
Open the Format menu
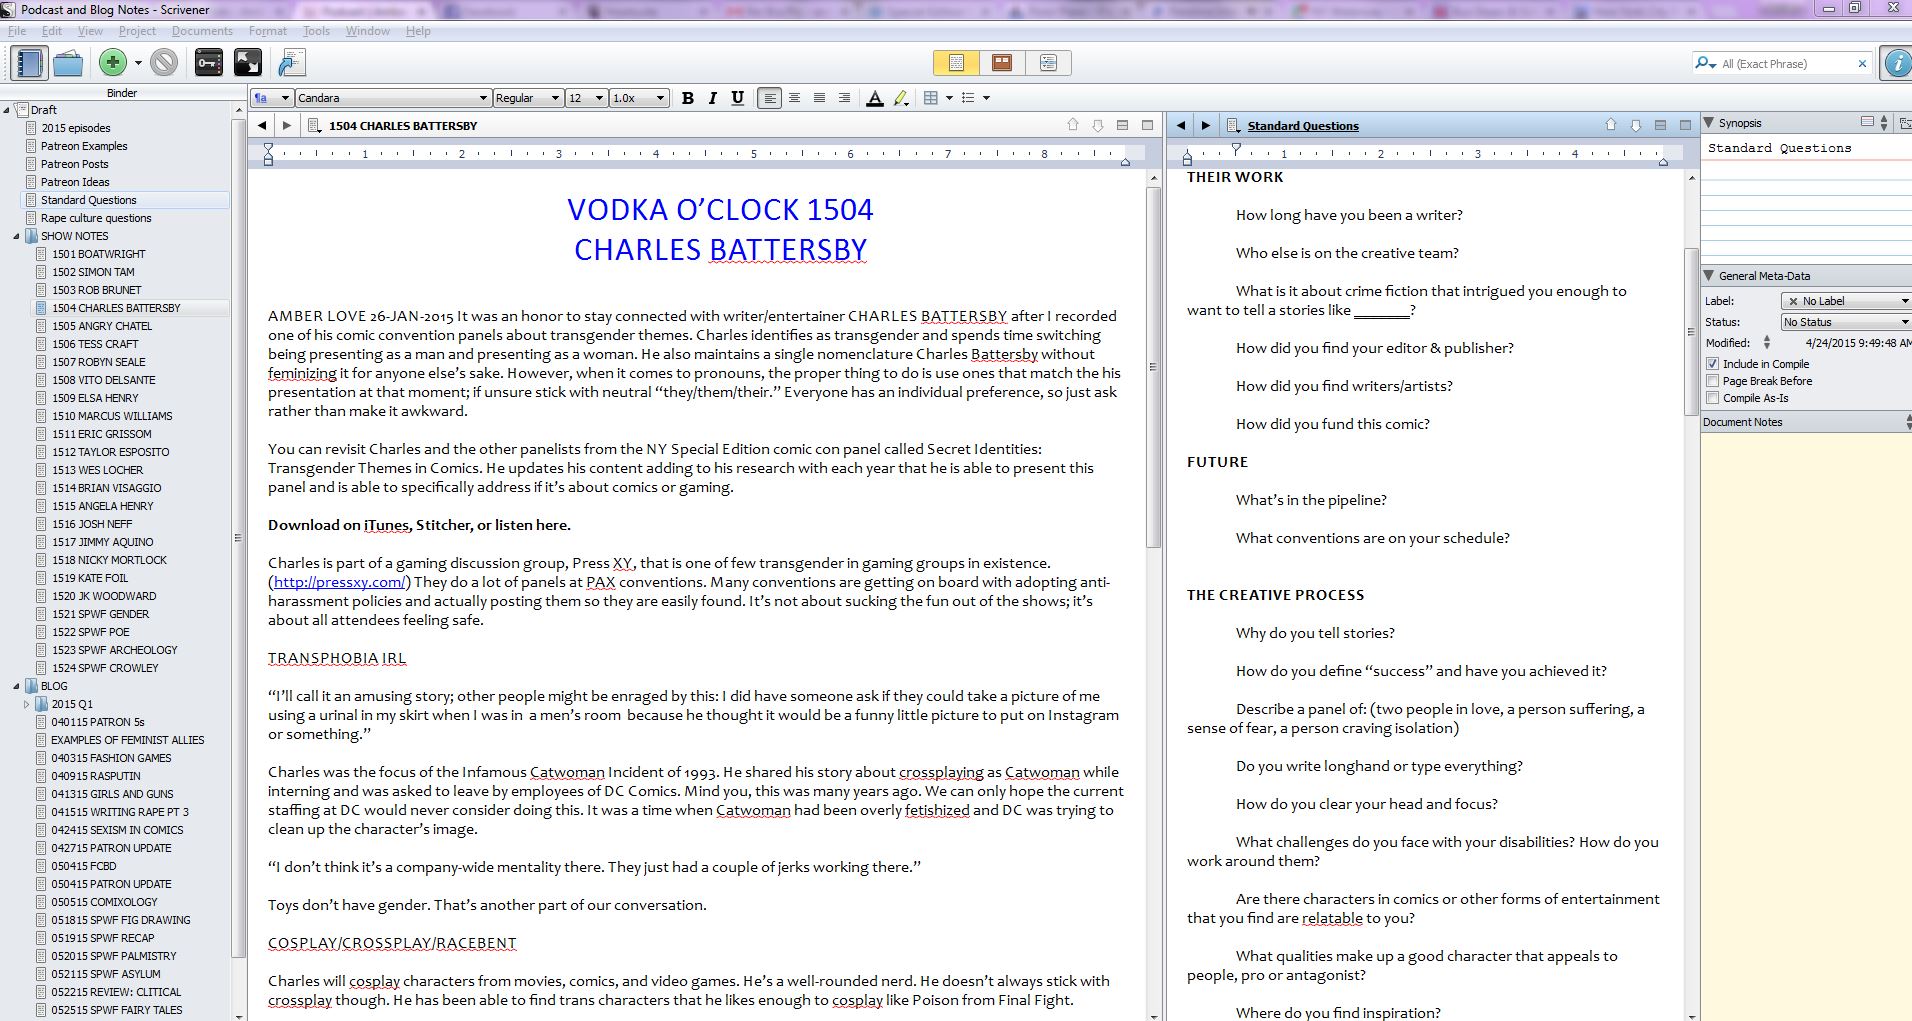pyautogui.click(x=268, y=31)
